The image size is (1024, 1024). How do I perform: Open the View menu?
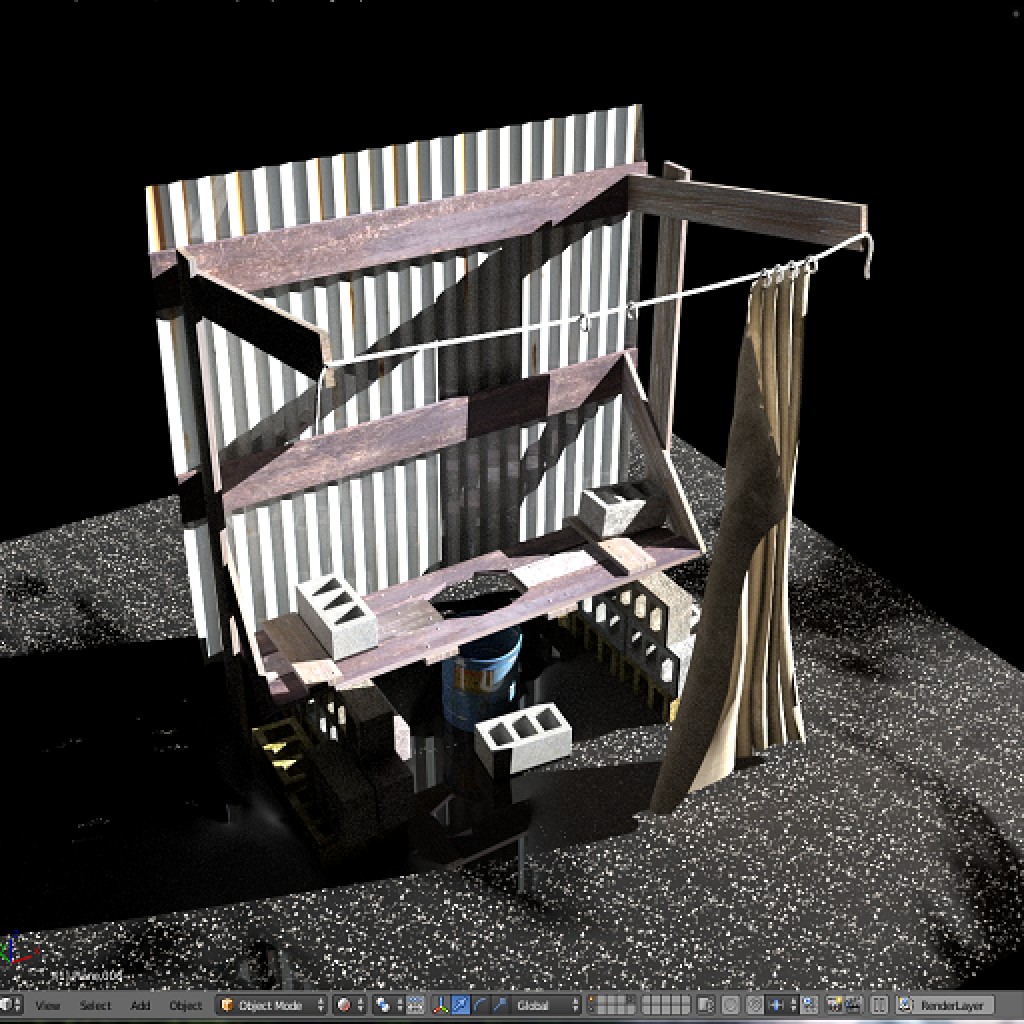45,1006
